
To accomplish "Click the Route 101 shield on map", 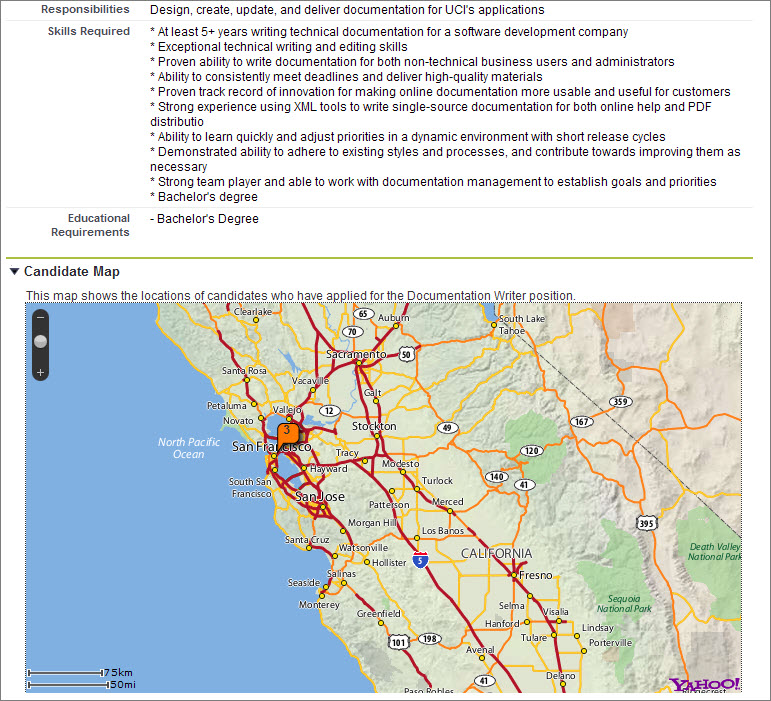I will click(398, 642).
